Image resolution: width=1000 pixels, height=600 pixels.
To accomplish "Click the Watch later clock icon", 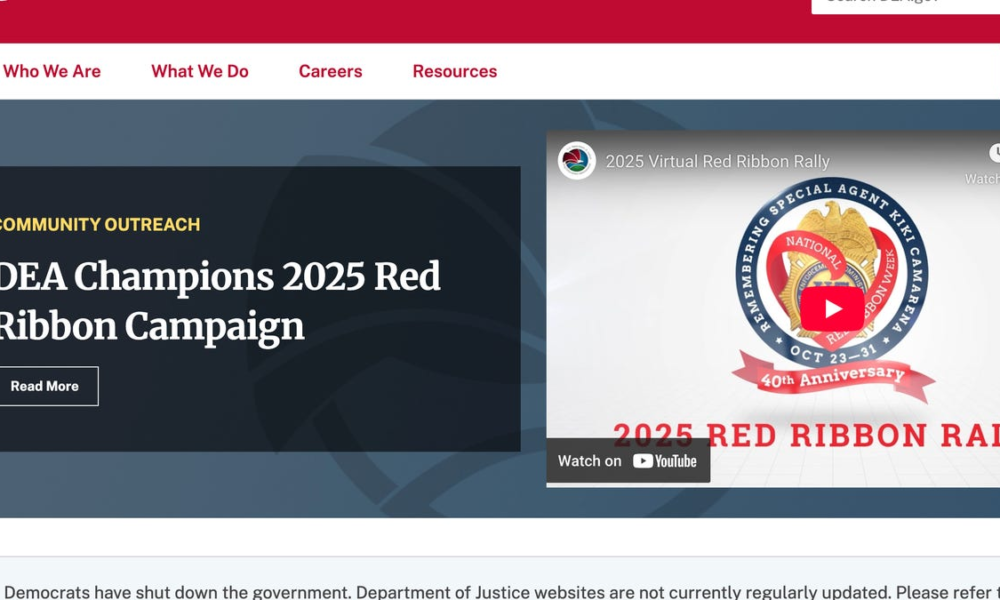I will tap(993, 153).
